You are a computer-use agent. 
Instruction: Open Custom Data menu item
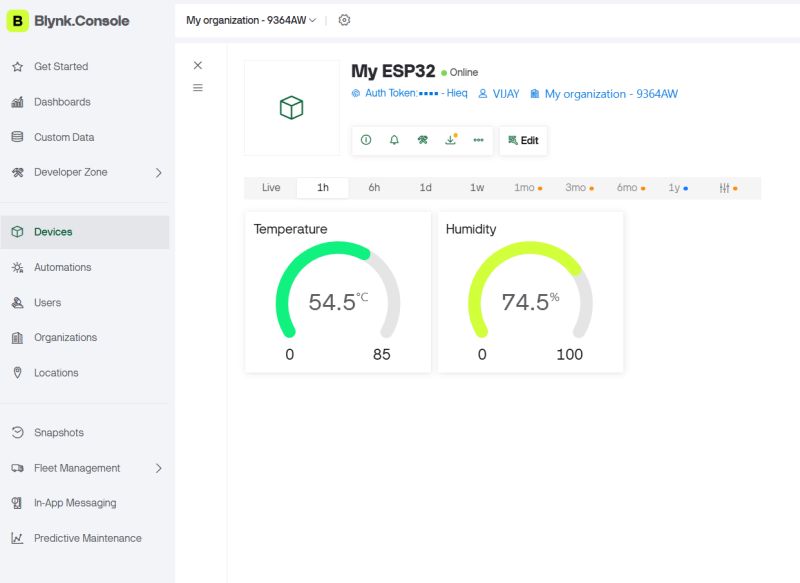pos(85,137)
